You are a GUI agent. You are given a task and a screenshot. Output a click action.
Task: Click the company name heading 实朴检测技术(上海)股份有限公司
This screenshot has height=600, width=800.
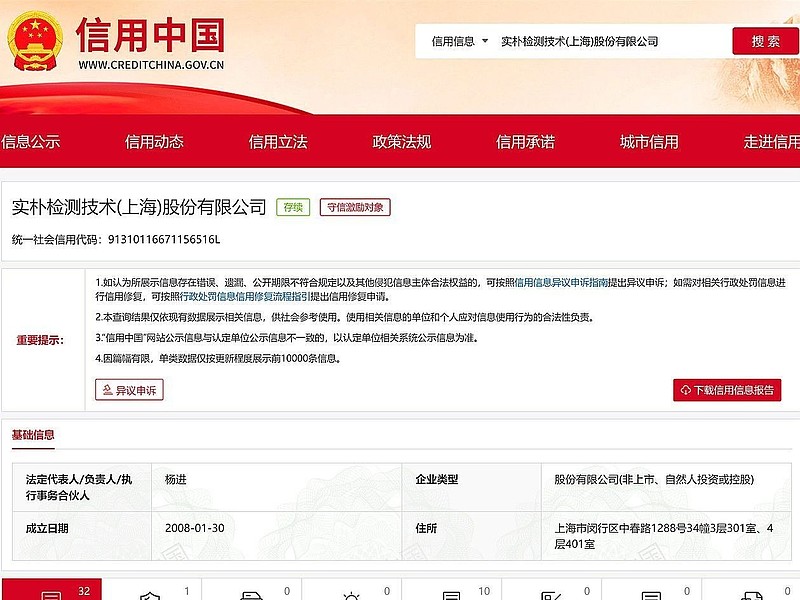[139, 207]
